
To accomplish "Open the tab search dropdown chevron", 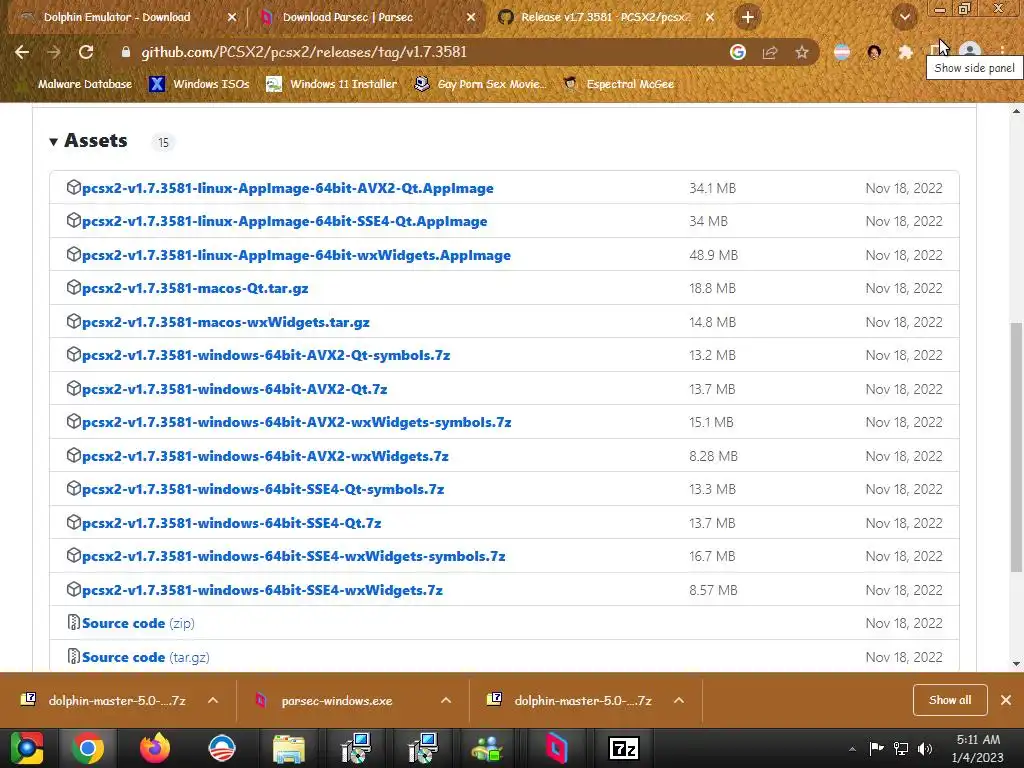I will [x=905, y=18].
